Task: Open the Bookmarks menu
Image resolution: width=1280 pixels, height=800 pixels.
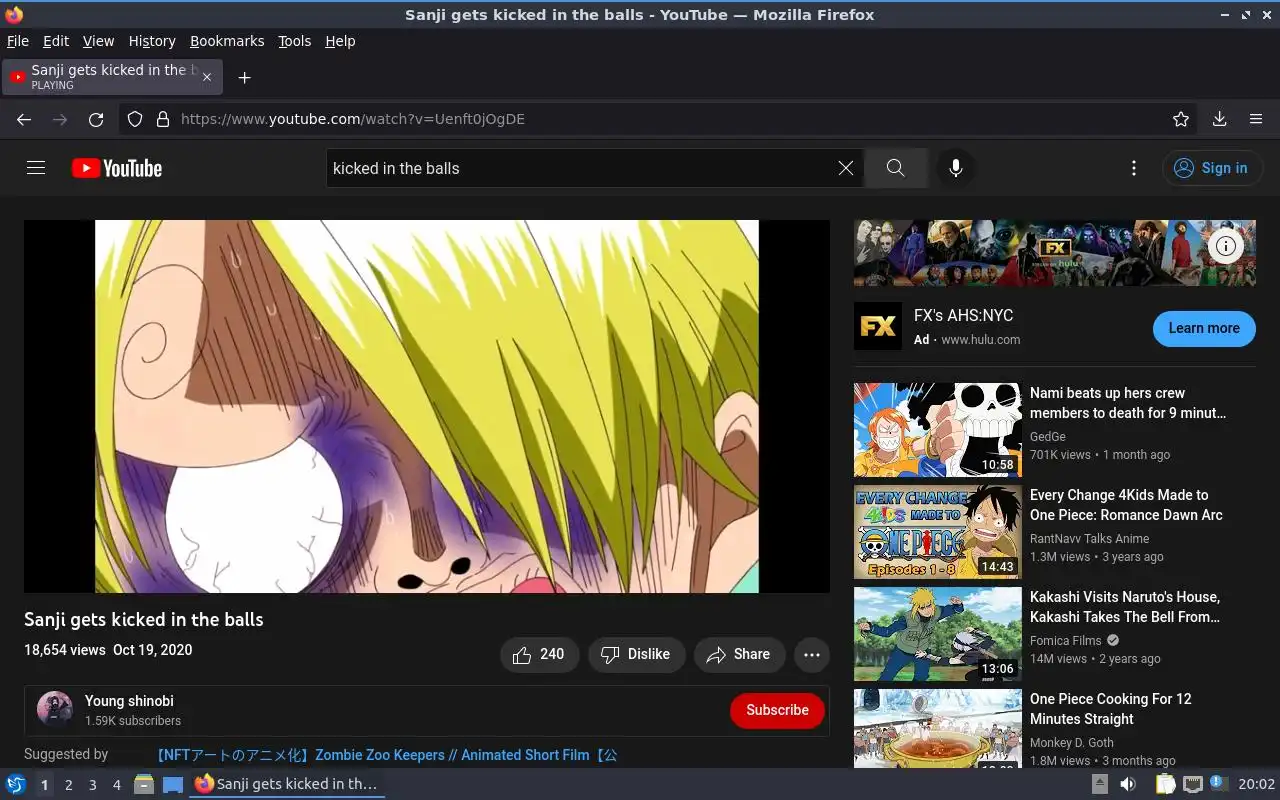Action: pos(227,41)
